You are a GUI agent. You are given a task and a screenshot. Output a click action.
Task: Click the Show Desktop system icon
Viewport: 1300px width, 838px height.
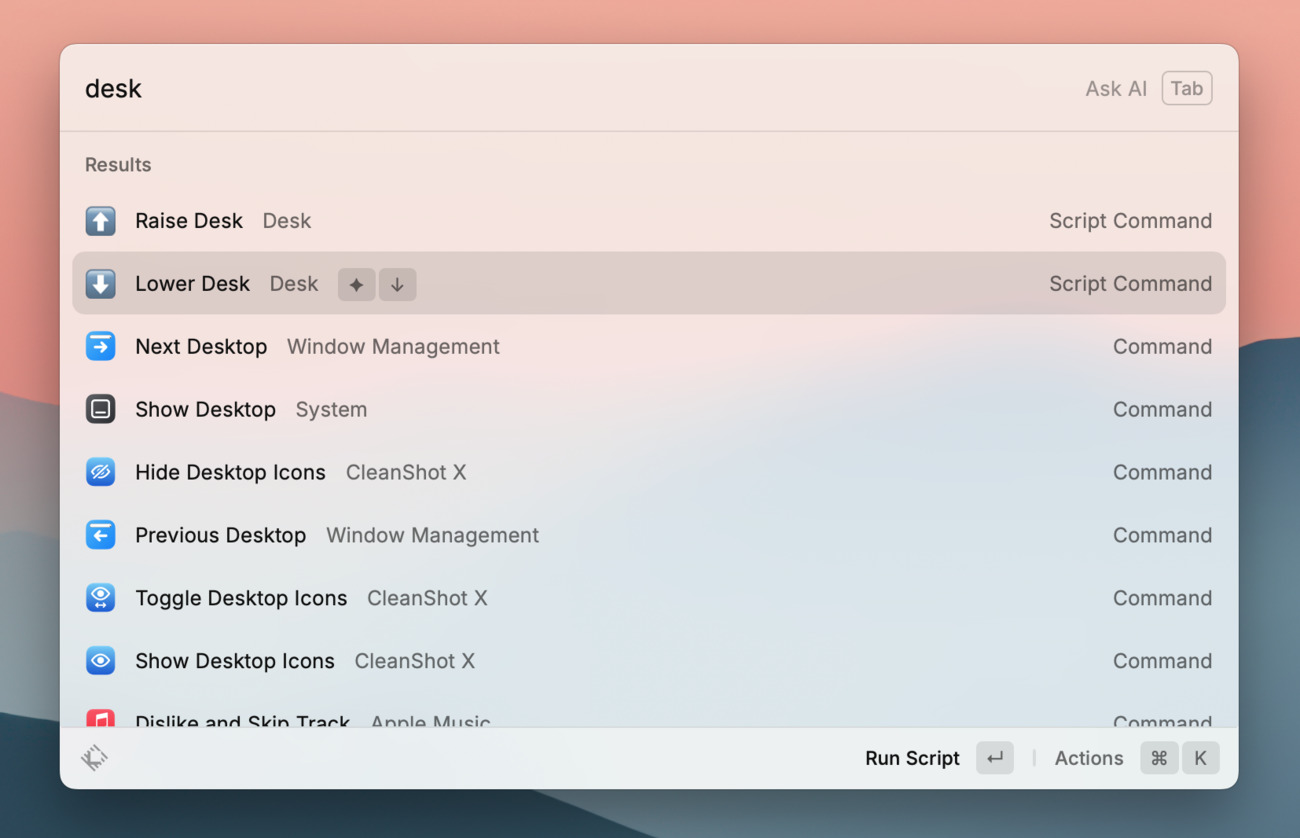[100, 410]
